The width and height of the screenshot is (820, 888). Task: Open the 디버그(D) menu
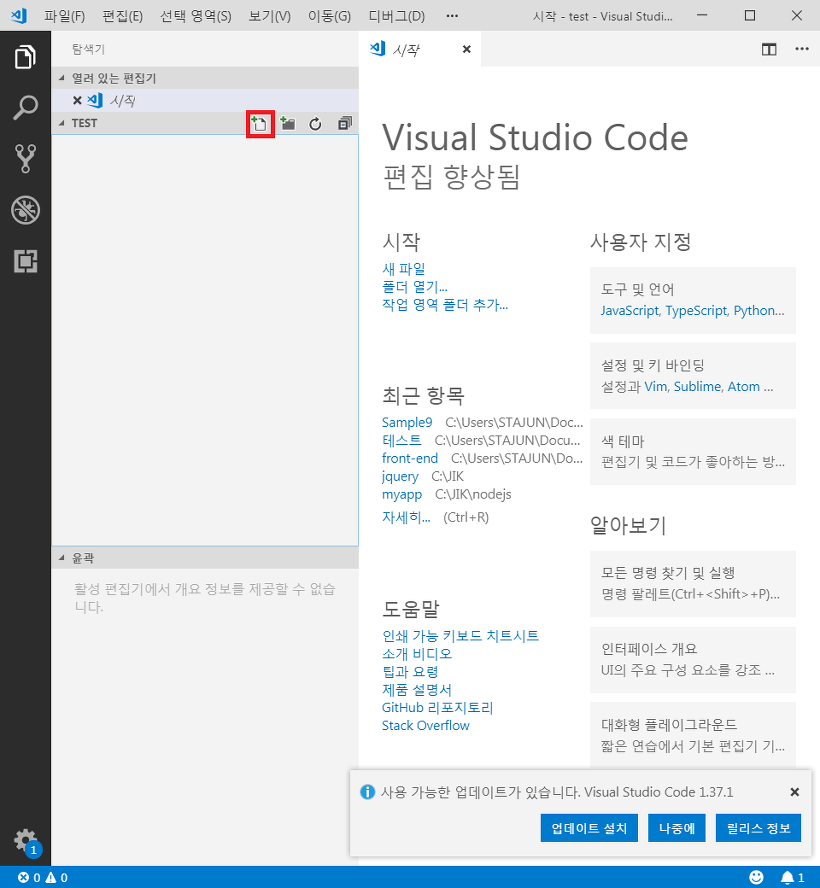pos(396,16)
